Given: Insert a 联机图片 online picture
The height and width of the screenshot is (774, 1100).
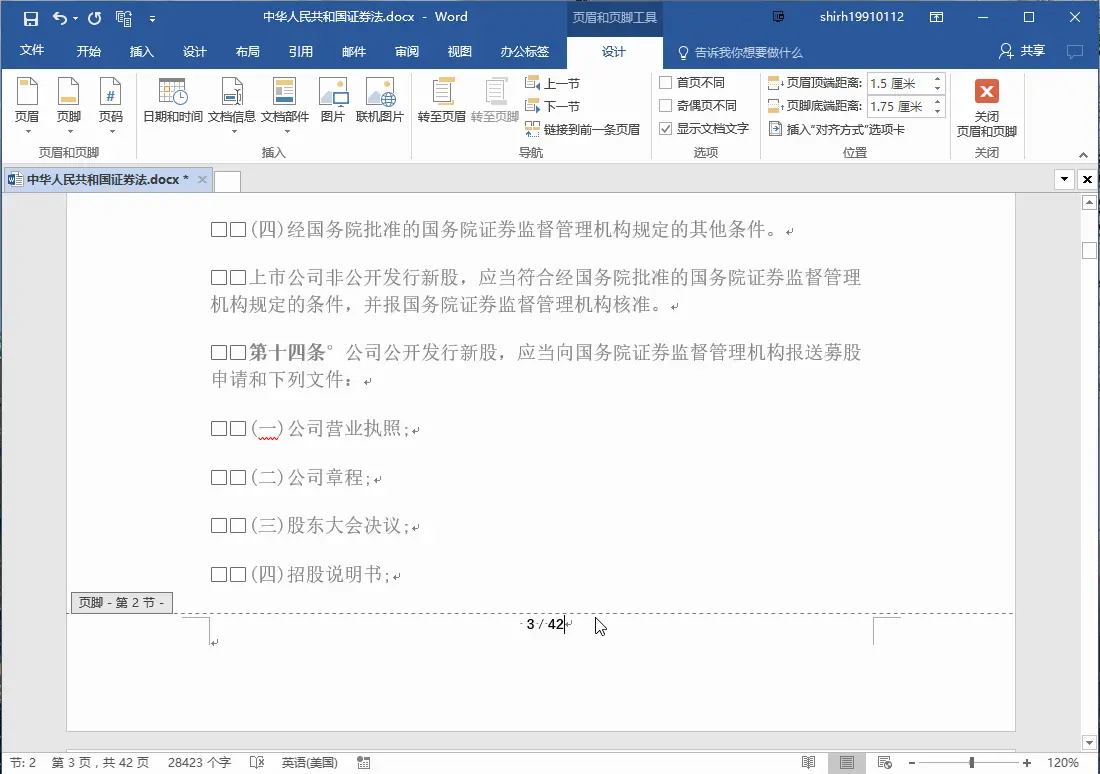Looking at the screenshot, I should click(380, 101).
